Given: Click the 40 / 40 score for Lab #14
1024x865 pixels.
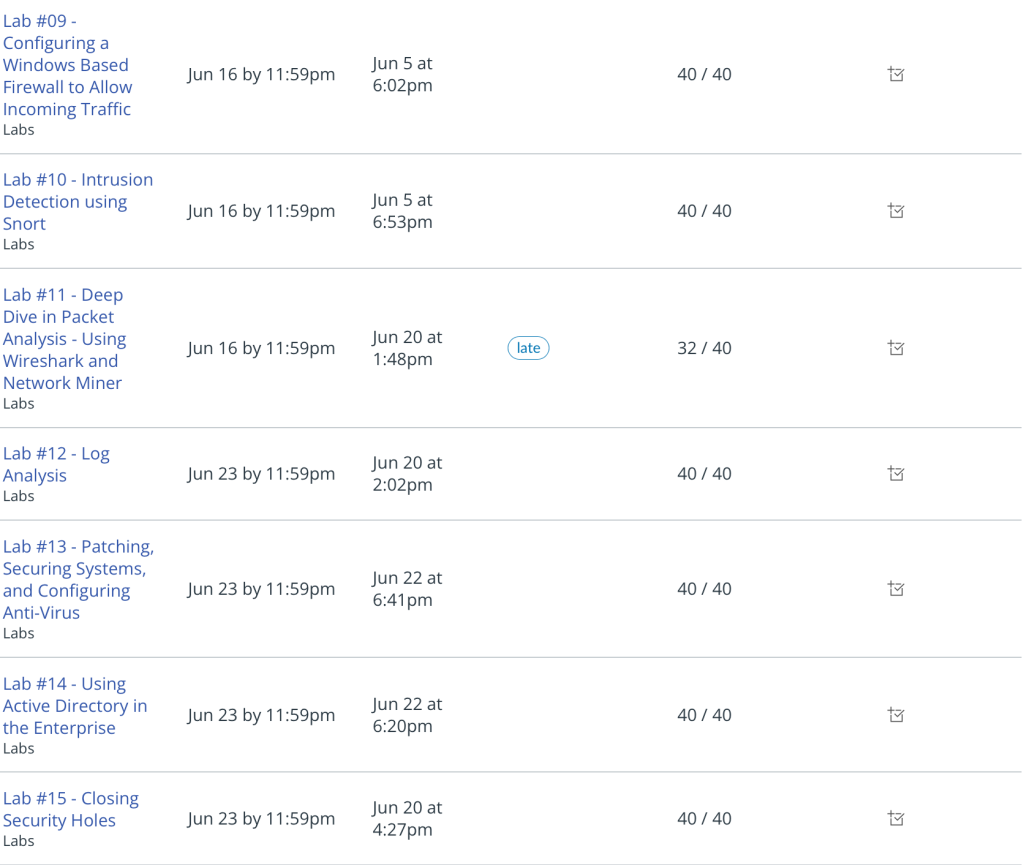Looking at the screenshot, I should pyautogui.click(x=704, y=715).
